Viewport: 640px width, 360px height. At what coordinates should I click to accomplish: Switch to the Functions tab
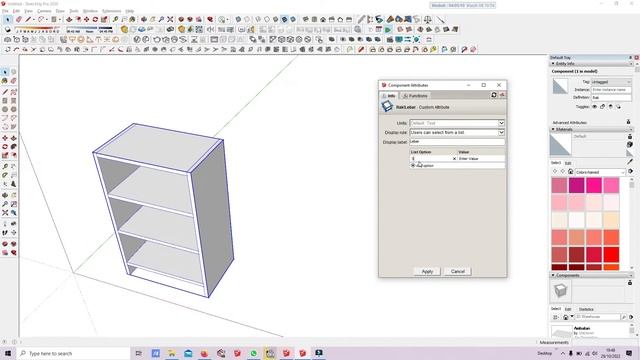click(x=415, y=96)
